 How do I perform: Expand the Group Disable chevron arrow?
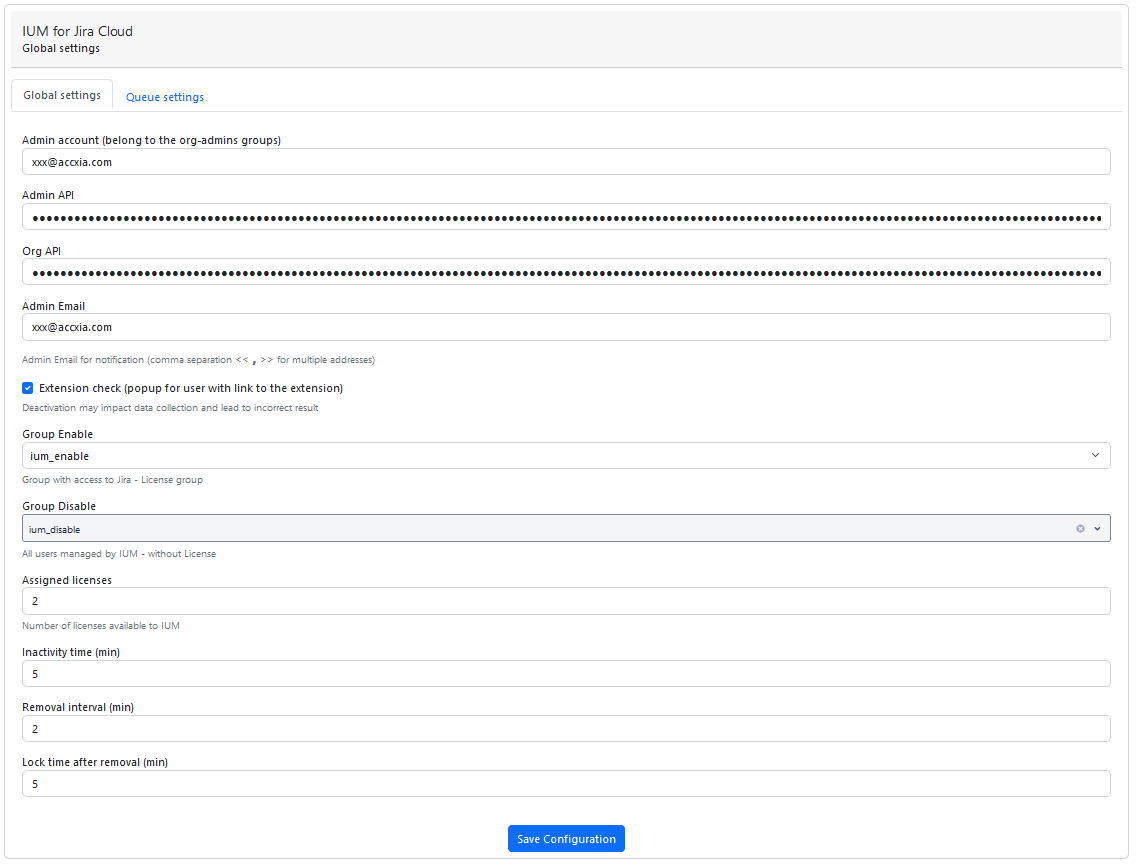(1097, 529)
